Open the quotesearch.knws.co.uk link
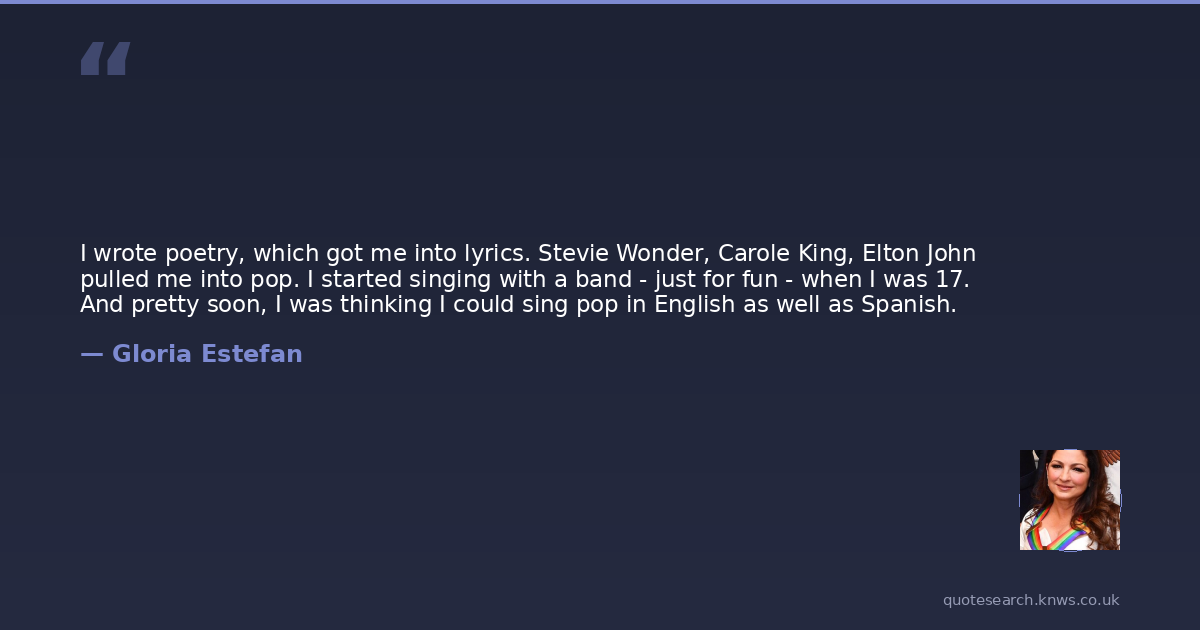The image size is (1200, 630). [1030, 600]
